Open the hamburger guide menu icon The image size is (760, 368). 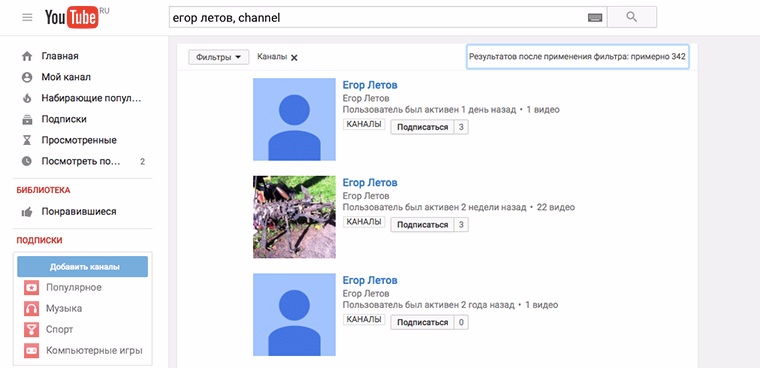tap(27, 17)
